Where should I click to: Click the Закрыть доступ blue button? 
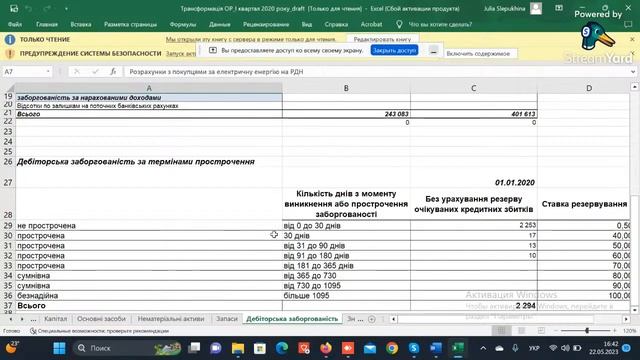click(394, 50)
